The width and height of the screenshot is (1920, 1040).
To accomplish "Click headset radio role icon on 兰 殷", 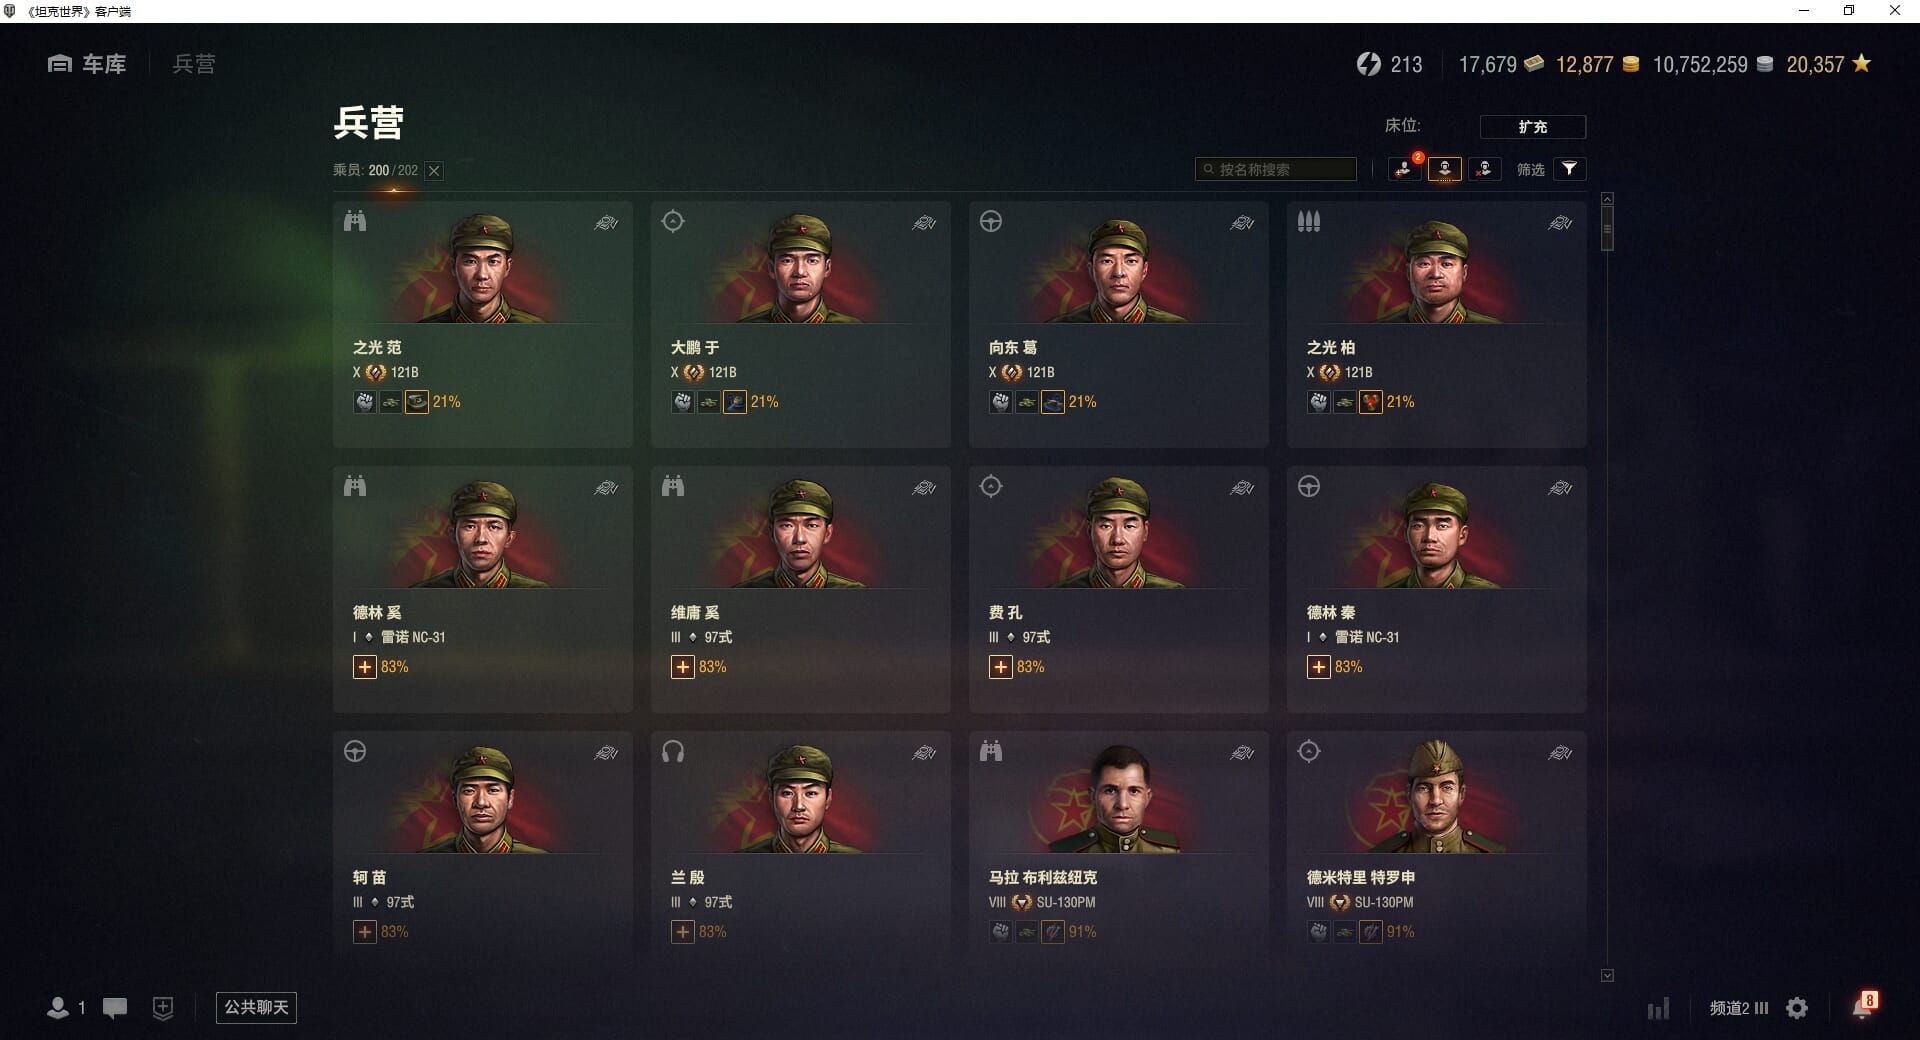I will tap(673, 752).
